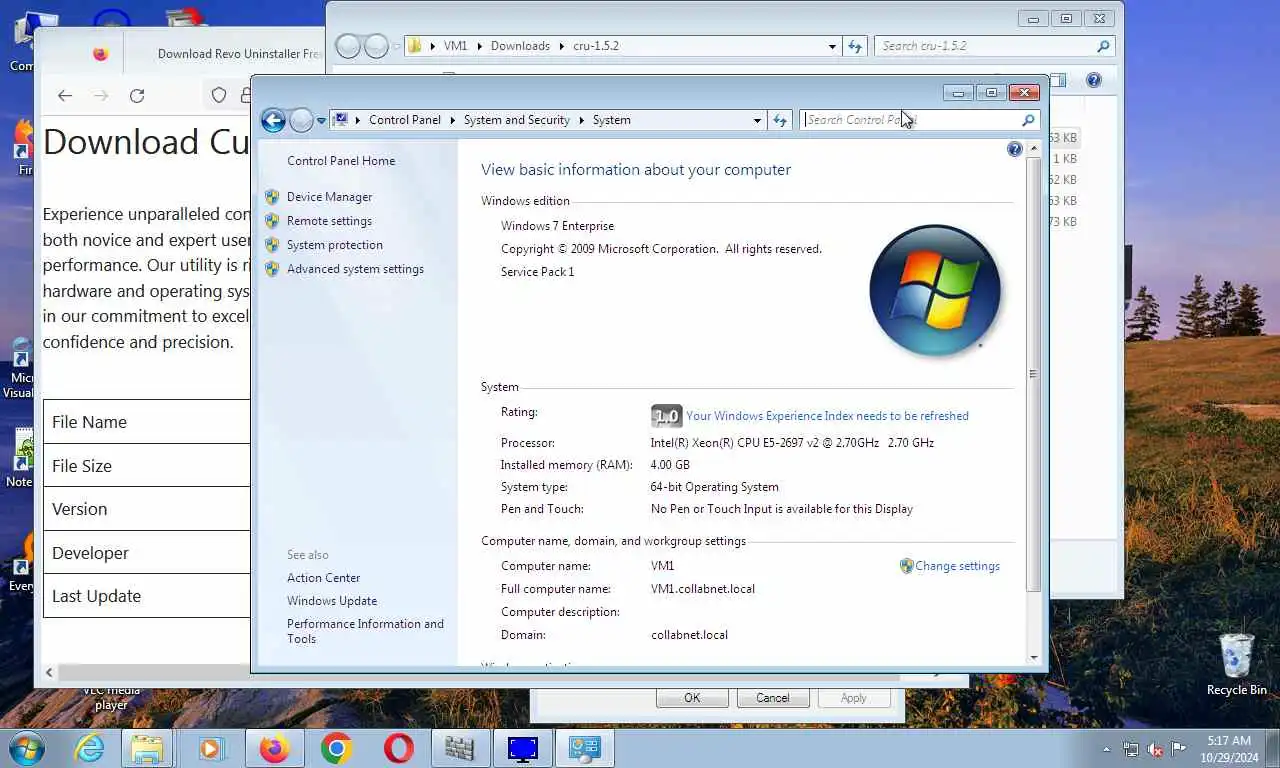
Task: Click the blue monitor taskbar icon
Action: pos(522,748)
